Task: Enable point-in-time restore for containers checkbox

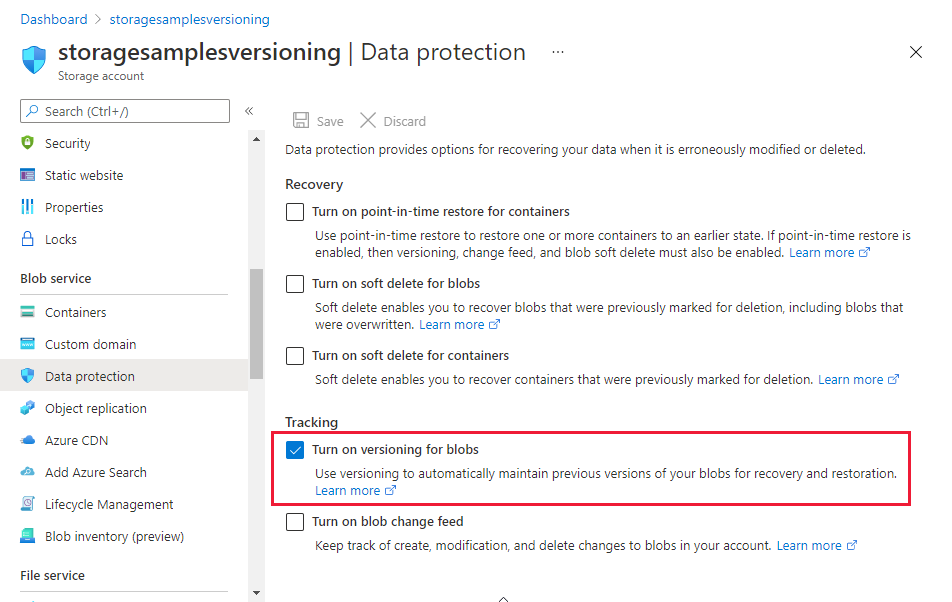Action: [x=295, y=212]
